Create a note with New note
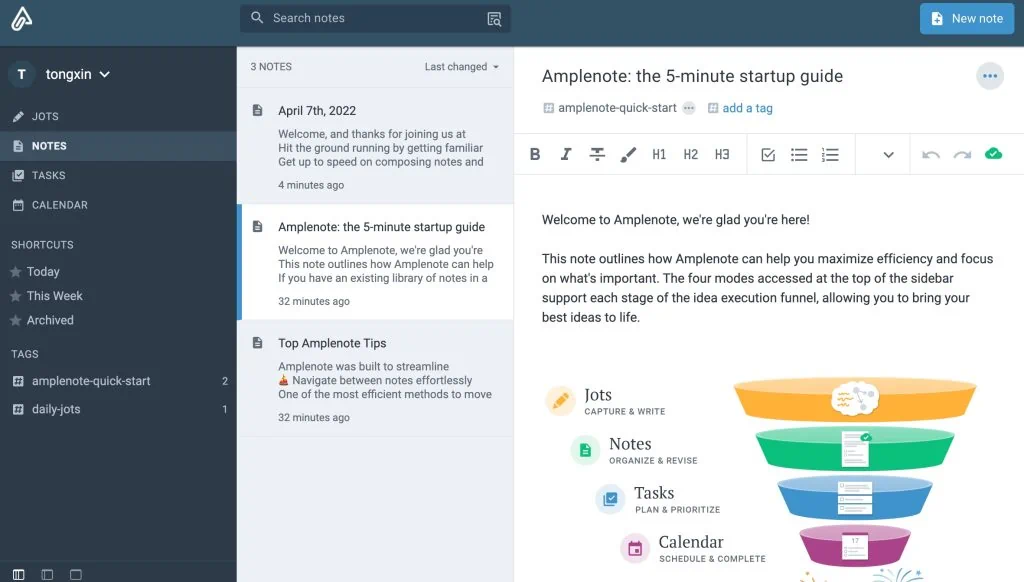This screenshot has height=582, width=1024. pyautogui.click(x=966, y=18)
